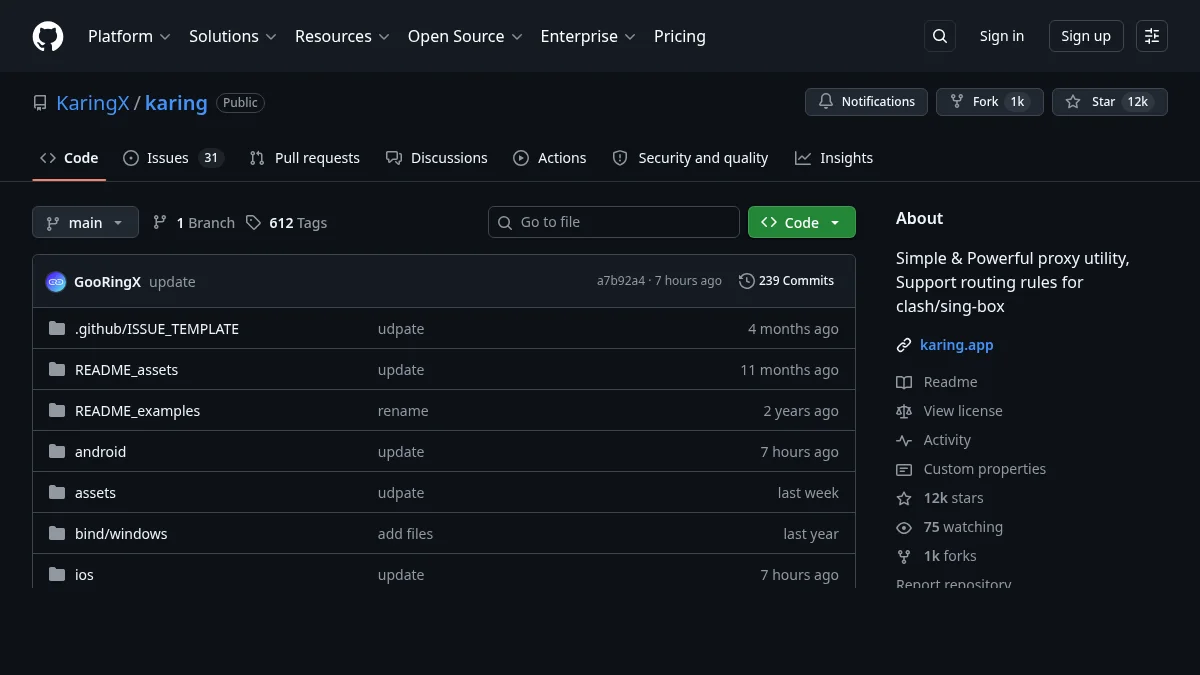Open the KaringX owner link
1200x675 pixels.
click(x=93, y=103)
